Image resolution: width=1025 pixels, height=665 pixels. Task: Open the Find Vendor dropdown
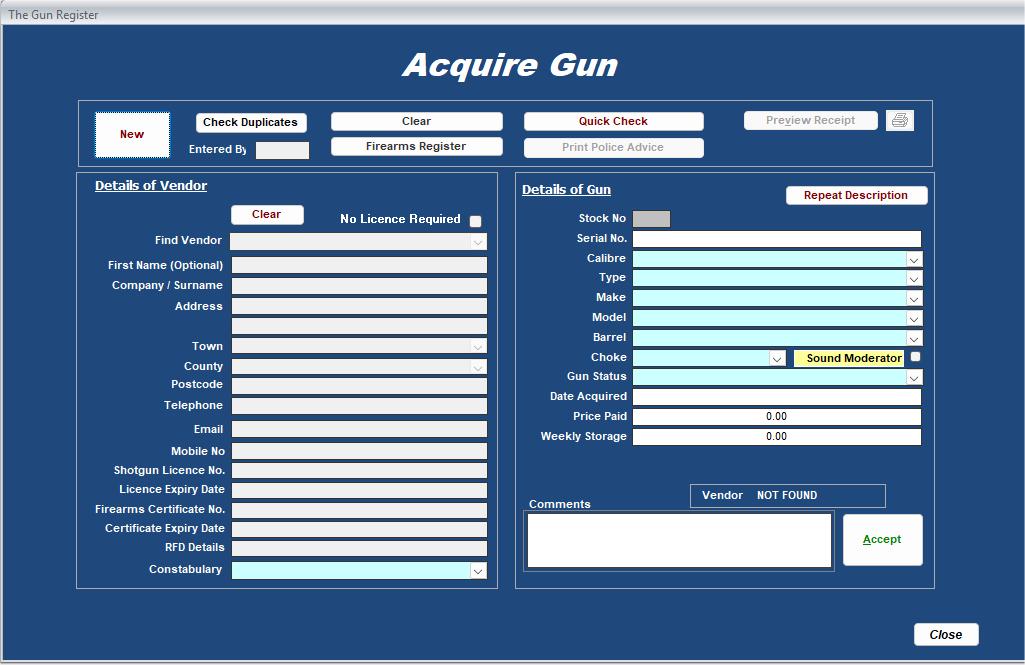point(479,240)
